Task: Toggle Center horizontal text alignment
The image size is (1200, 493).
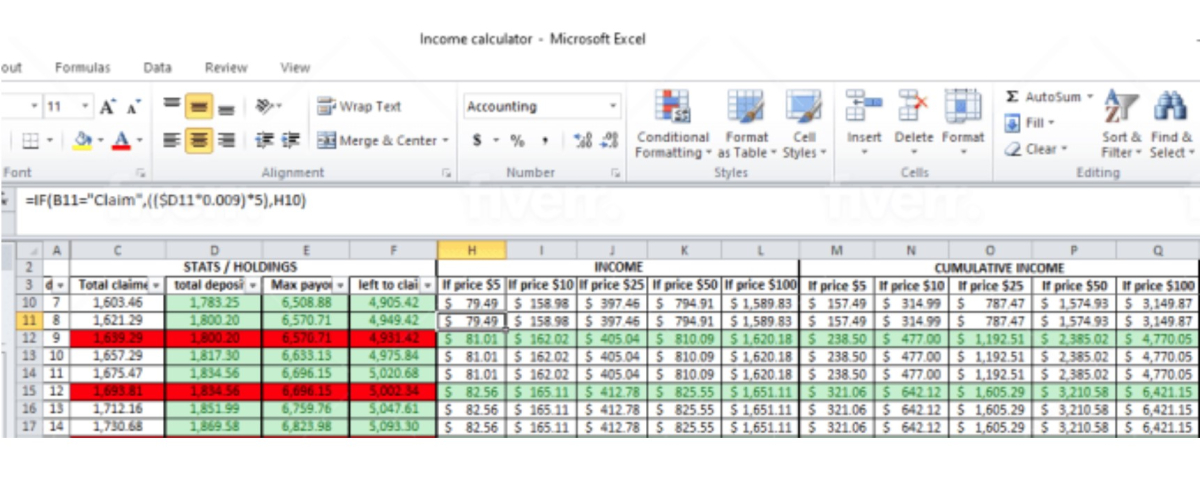Action: pos(199,141)
